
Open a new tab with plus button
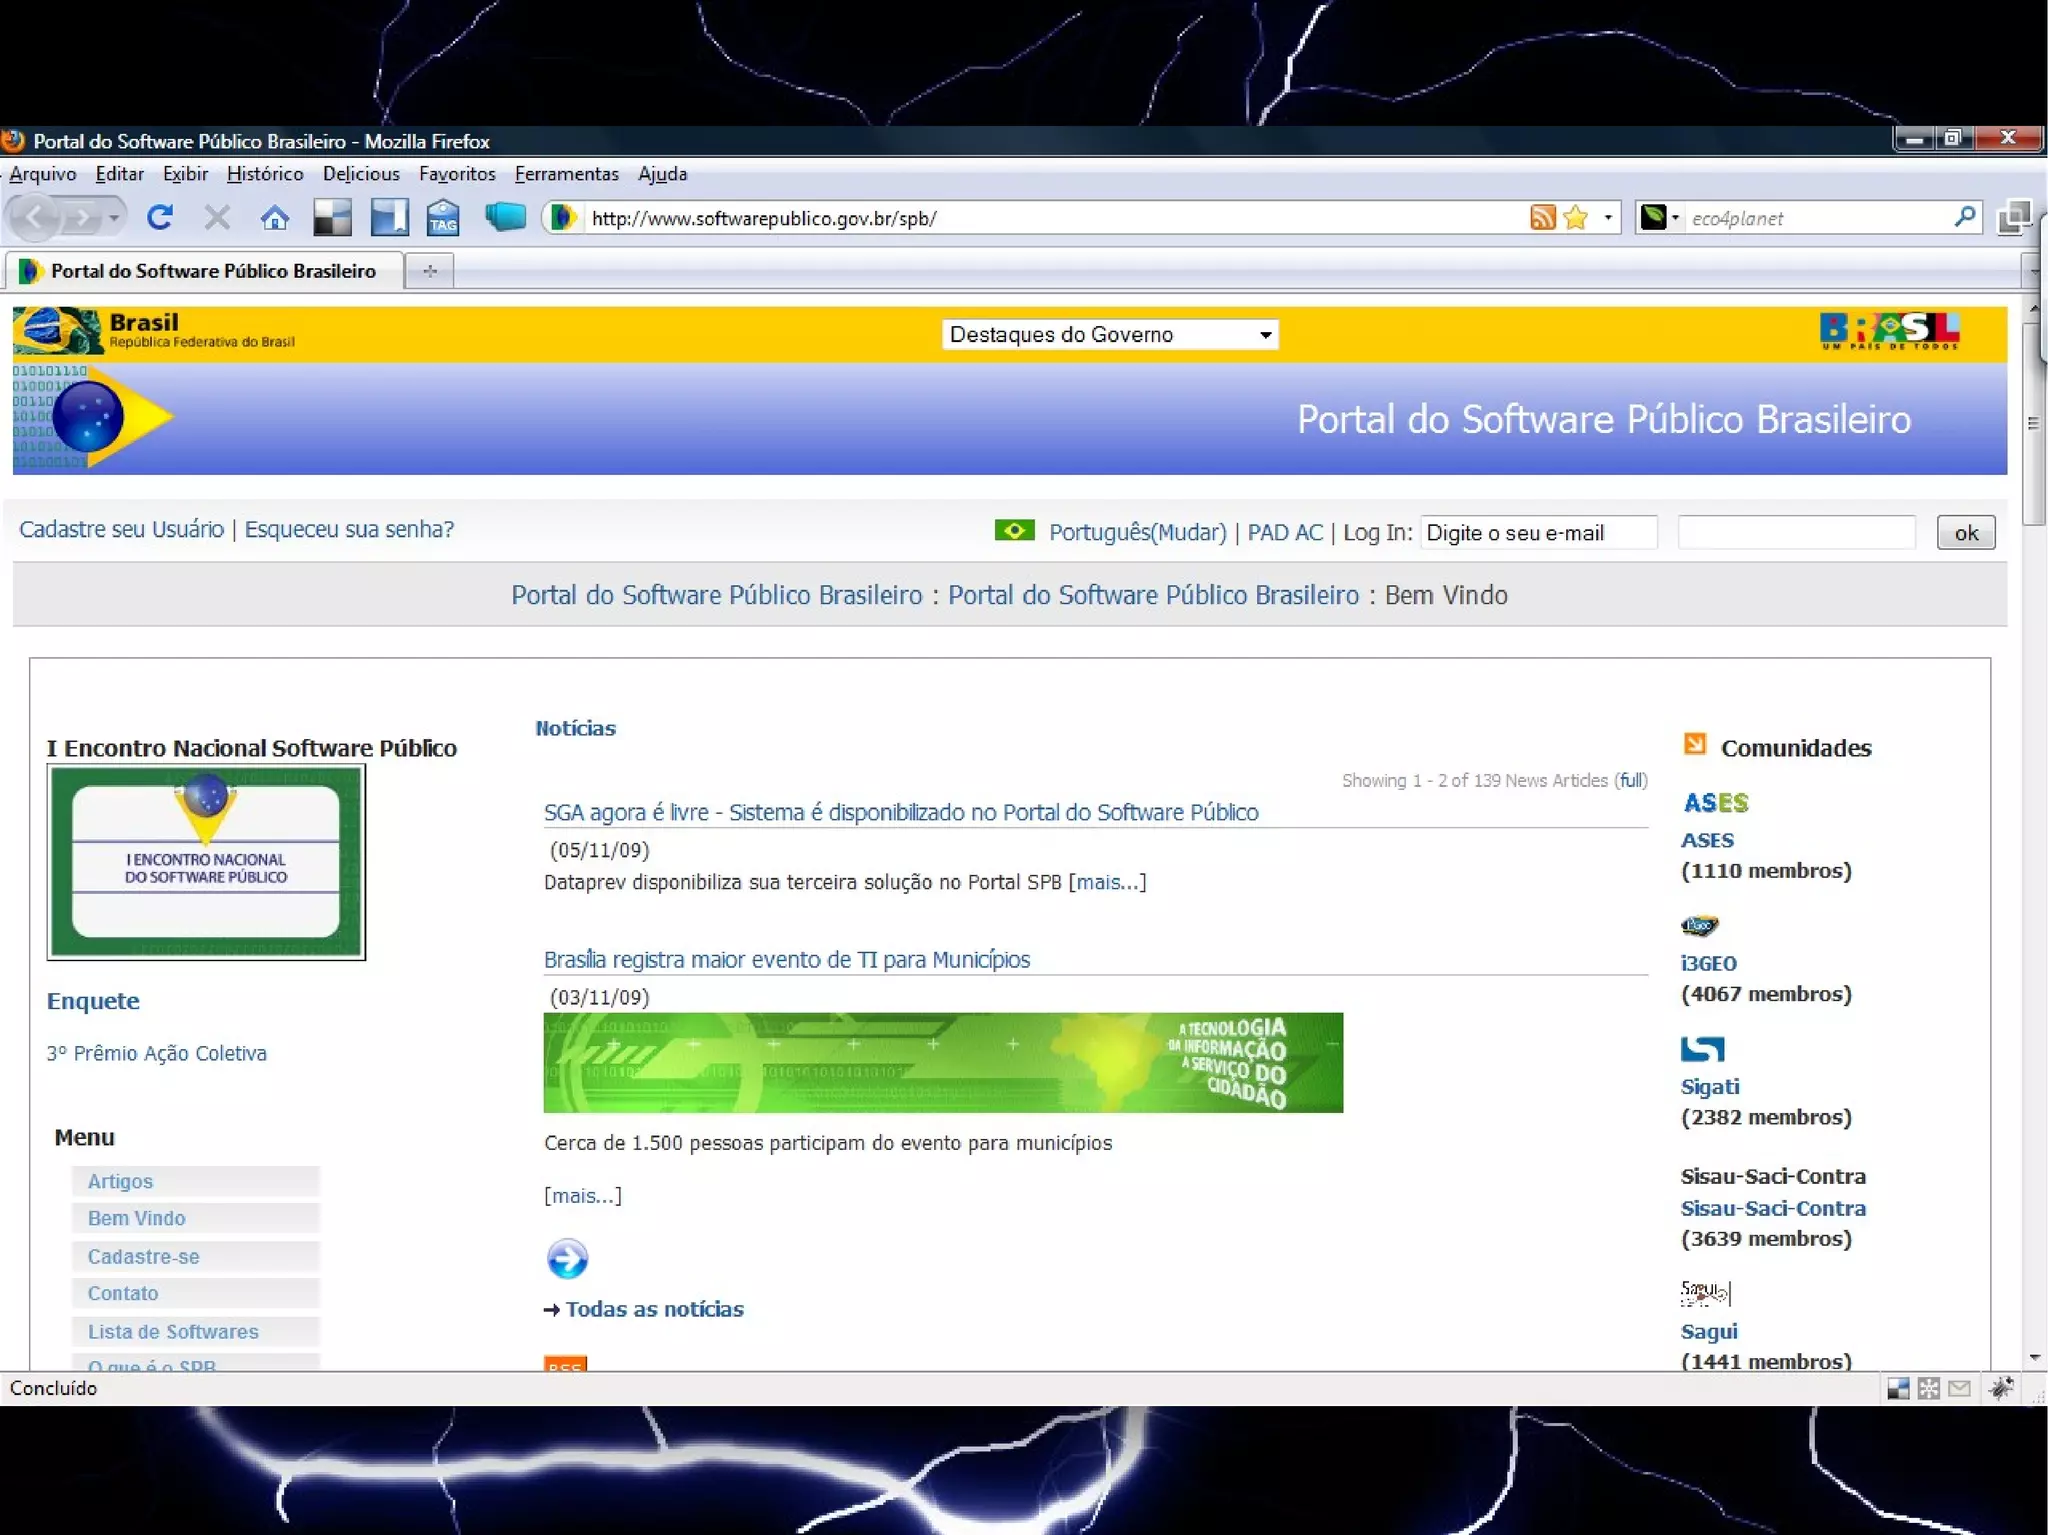click(430, 271)
